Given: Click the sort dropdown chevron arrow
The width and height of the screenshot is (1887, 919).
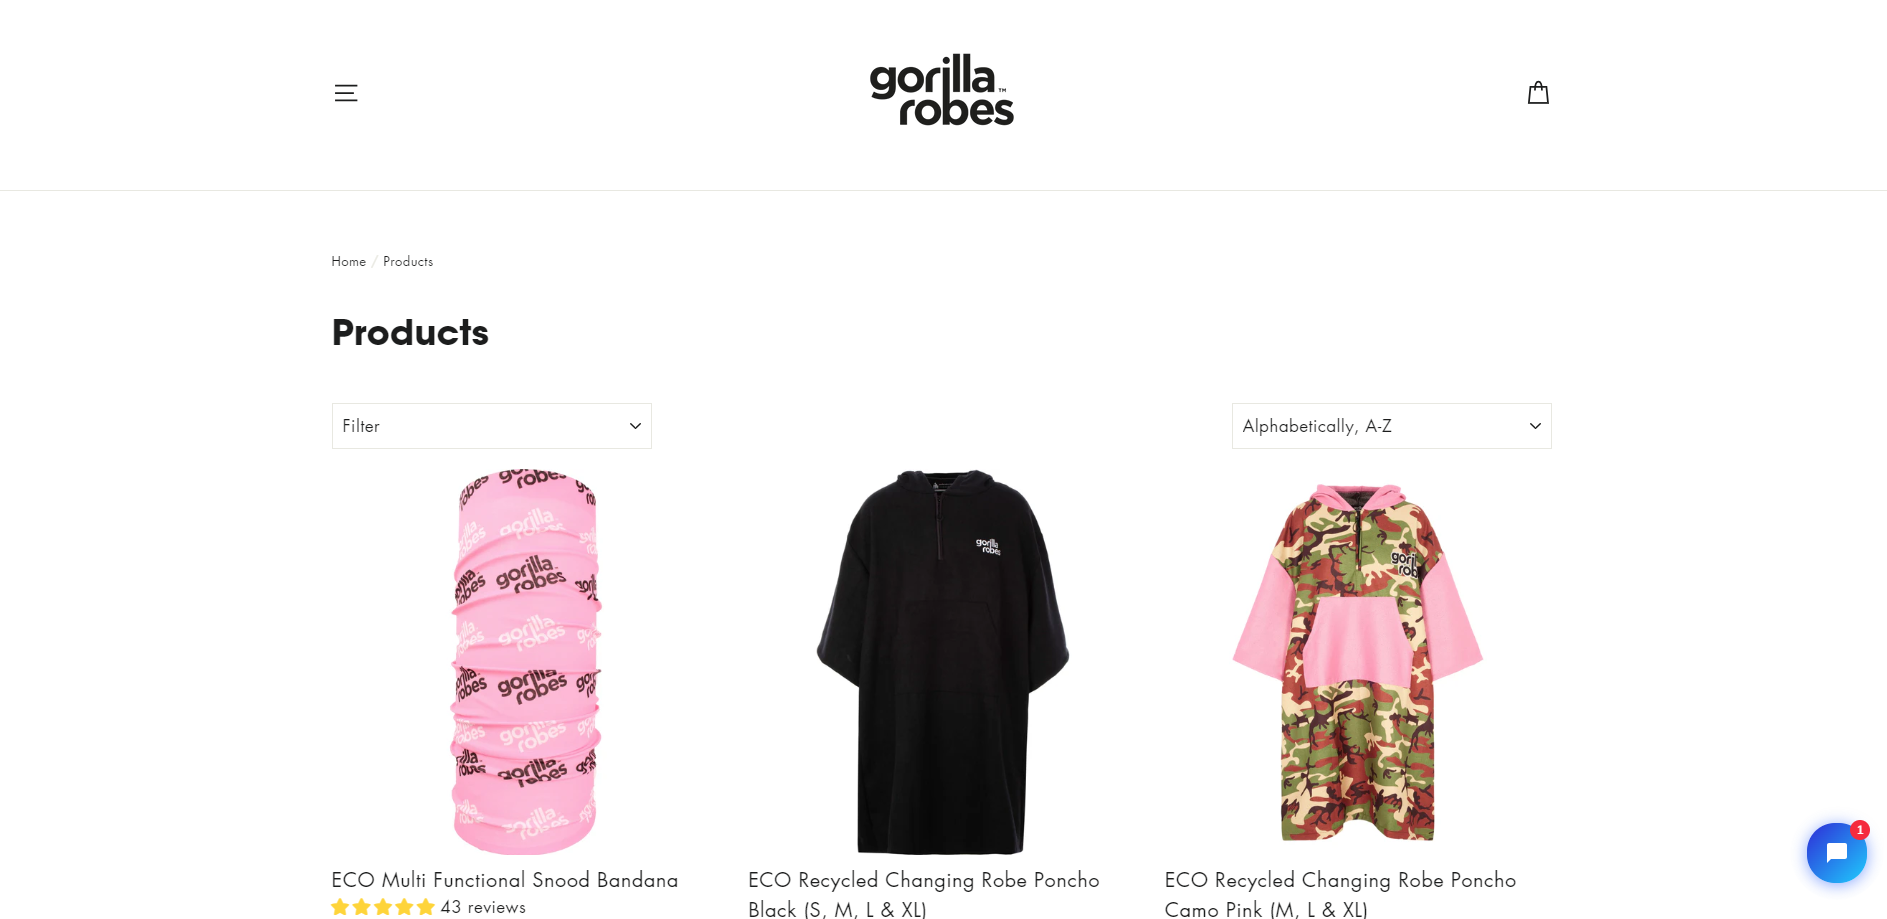Looking at the screenshot, I should (1535, 426).
